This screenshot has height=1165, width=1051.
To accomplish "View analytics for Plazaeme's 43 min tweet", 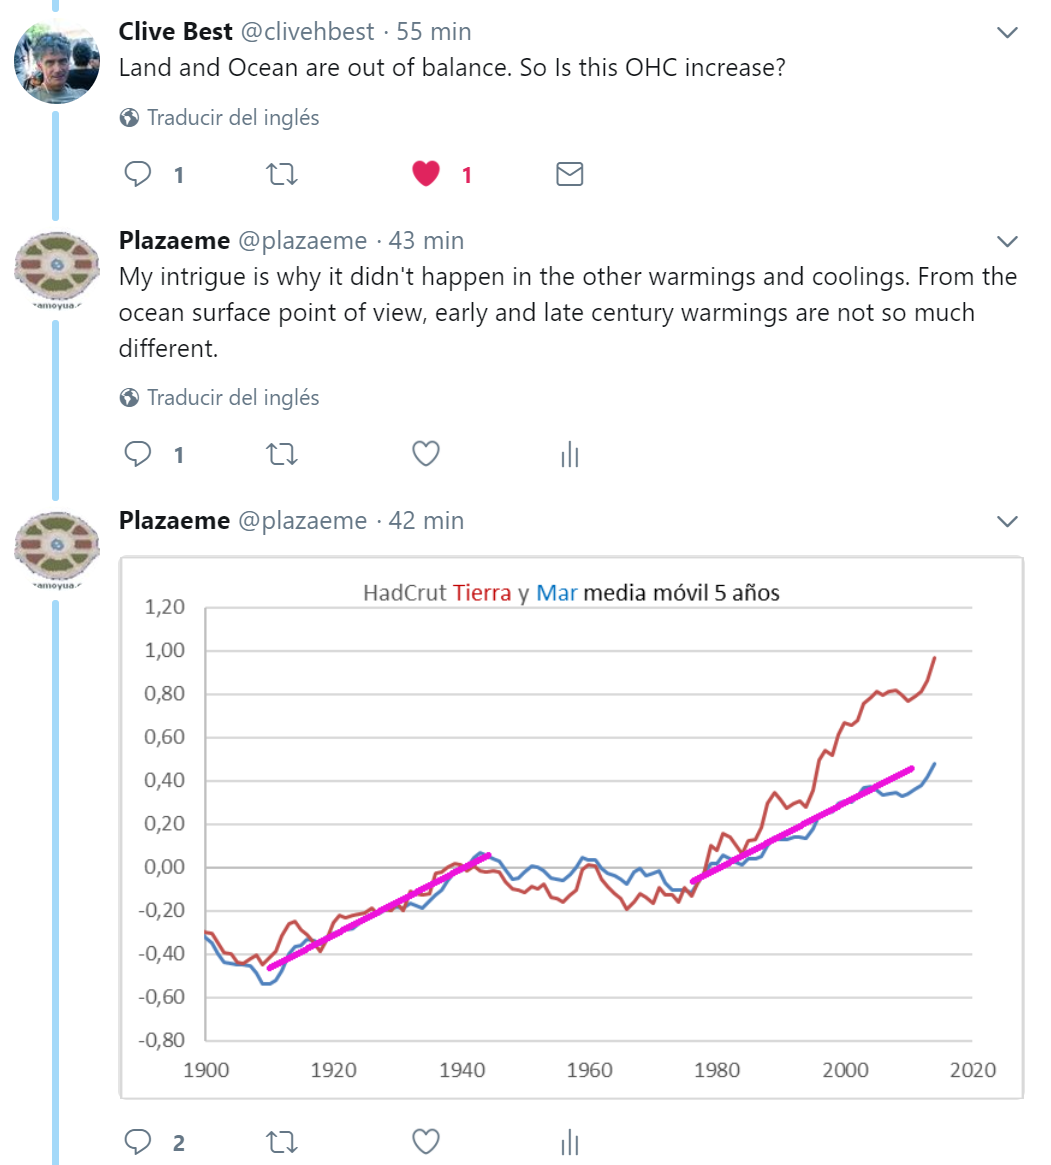I will coord(569,456).
